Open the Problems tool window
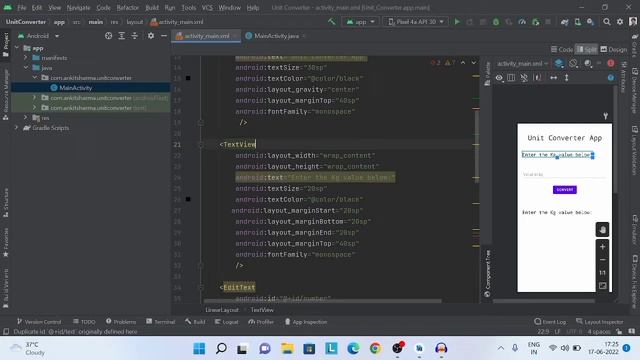640x360 pixels. point(121,322)
